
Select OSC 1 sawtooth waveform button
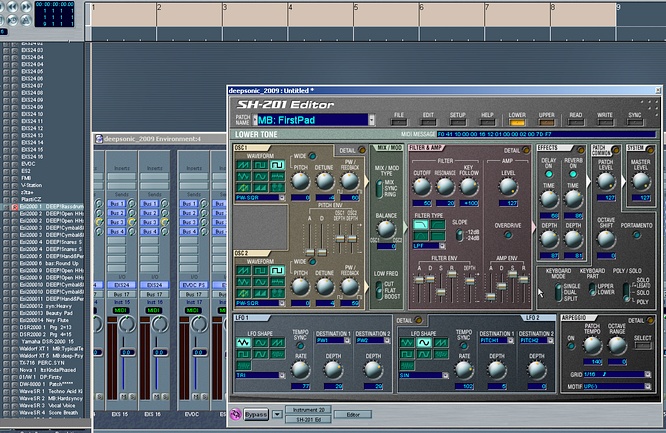pyautogui.click(x=243, y=165)
